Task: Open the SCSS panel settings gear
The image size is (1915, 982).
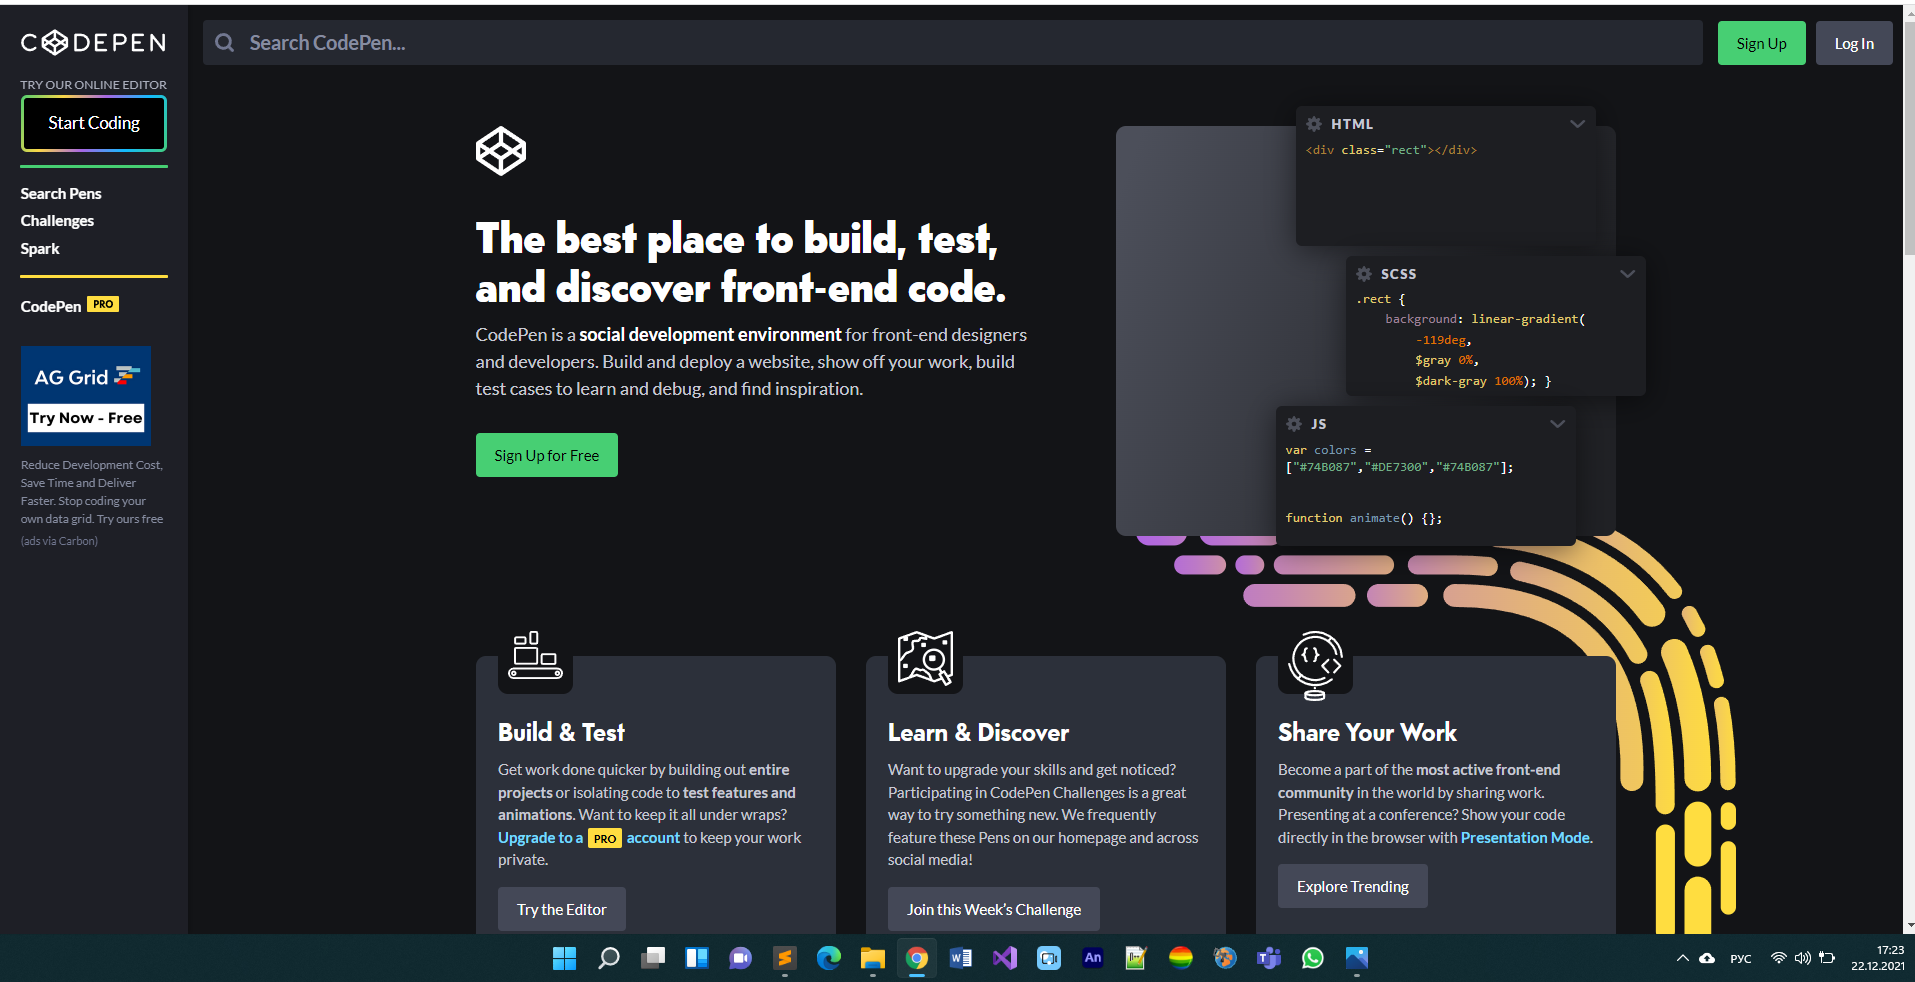Action: (1364, 274)
